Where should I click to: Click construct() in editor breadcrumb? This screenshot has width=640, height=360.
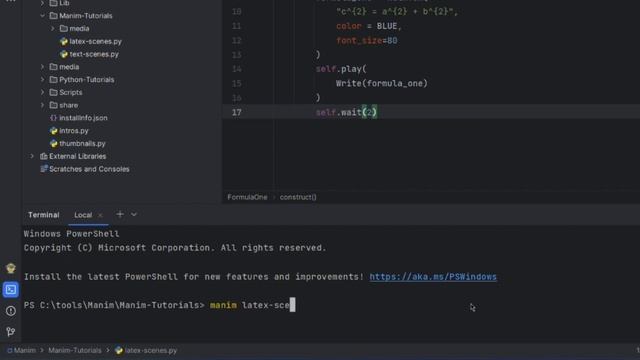298,197
